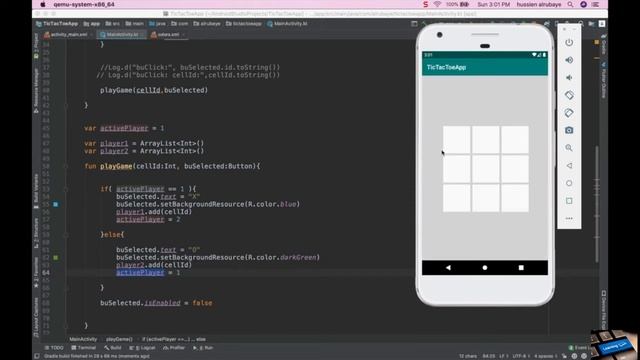640x360 pixels.
Task: Click playGame() in bottom code breadcrumb
Action: 119,339
